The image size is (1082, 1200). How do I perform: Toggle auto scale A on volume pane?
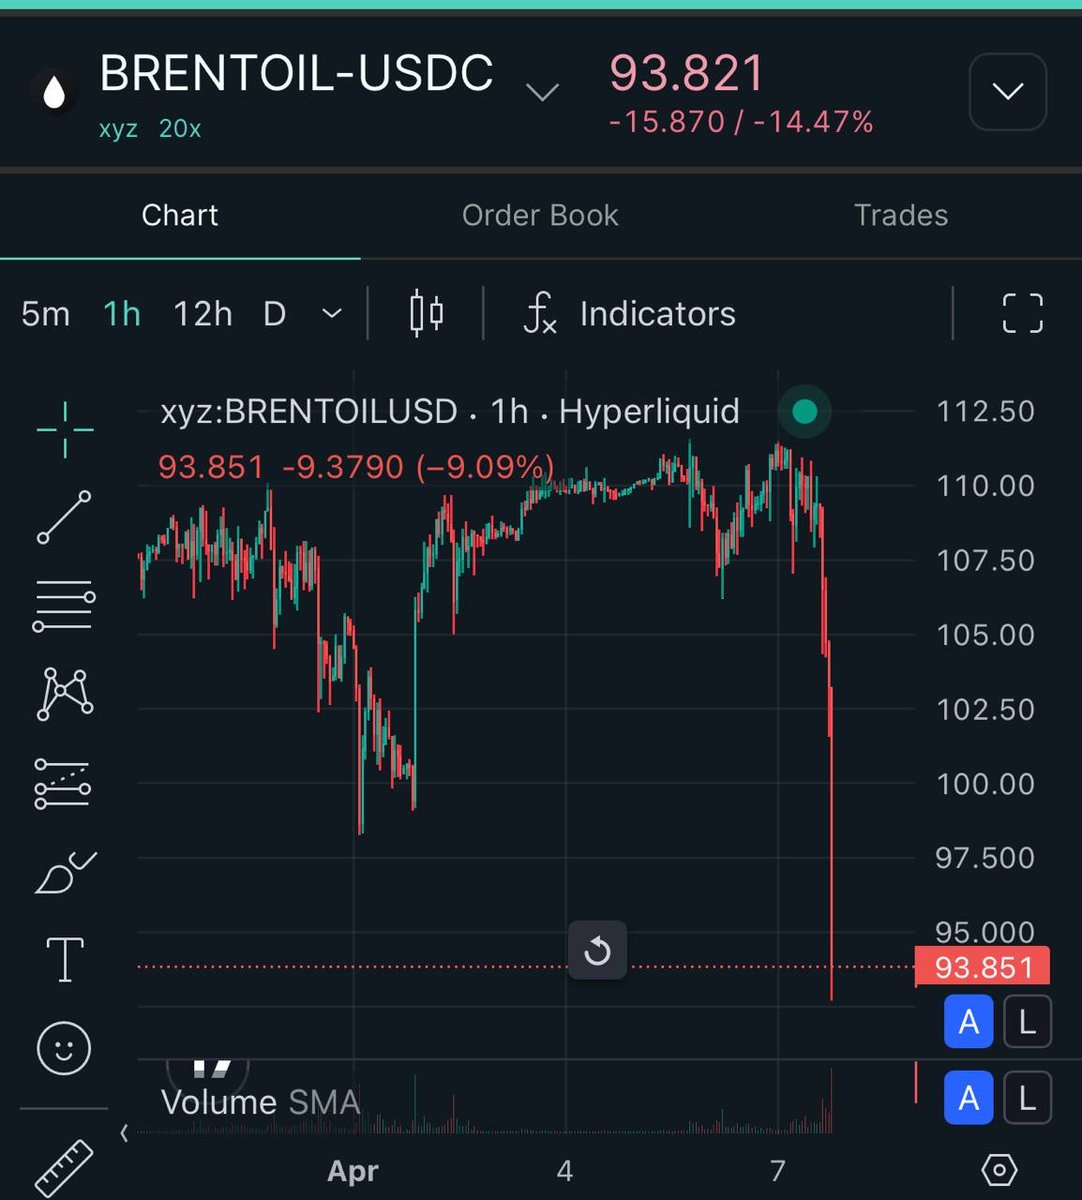point(968,1098)
